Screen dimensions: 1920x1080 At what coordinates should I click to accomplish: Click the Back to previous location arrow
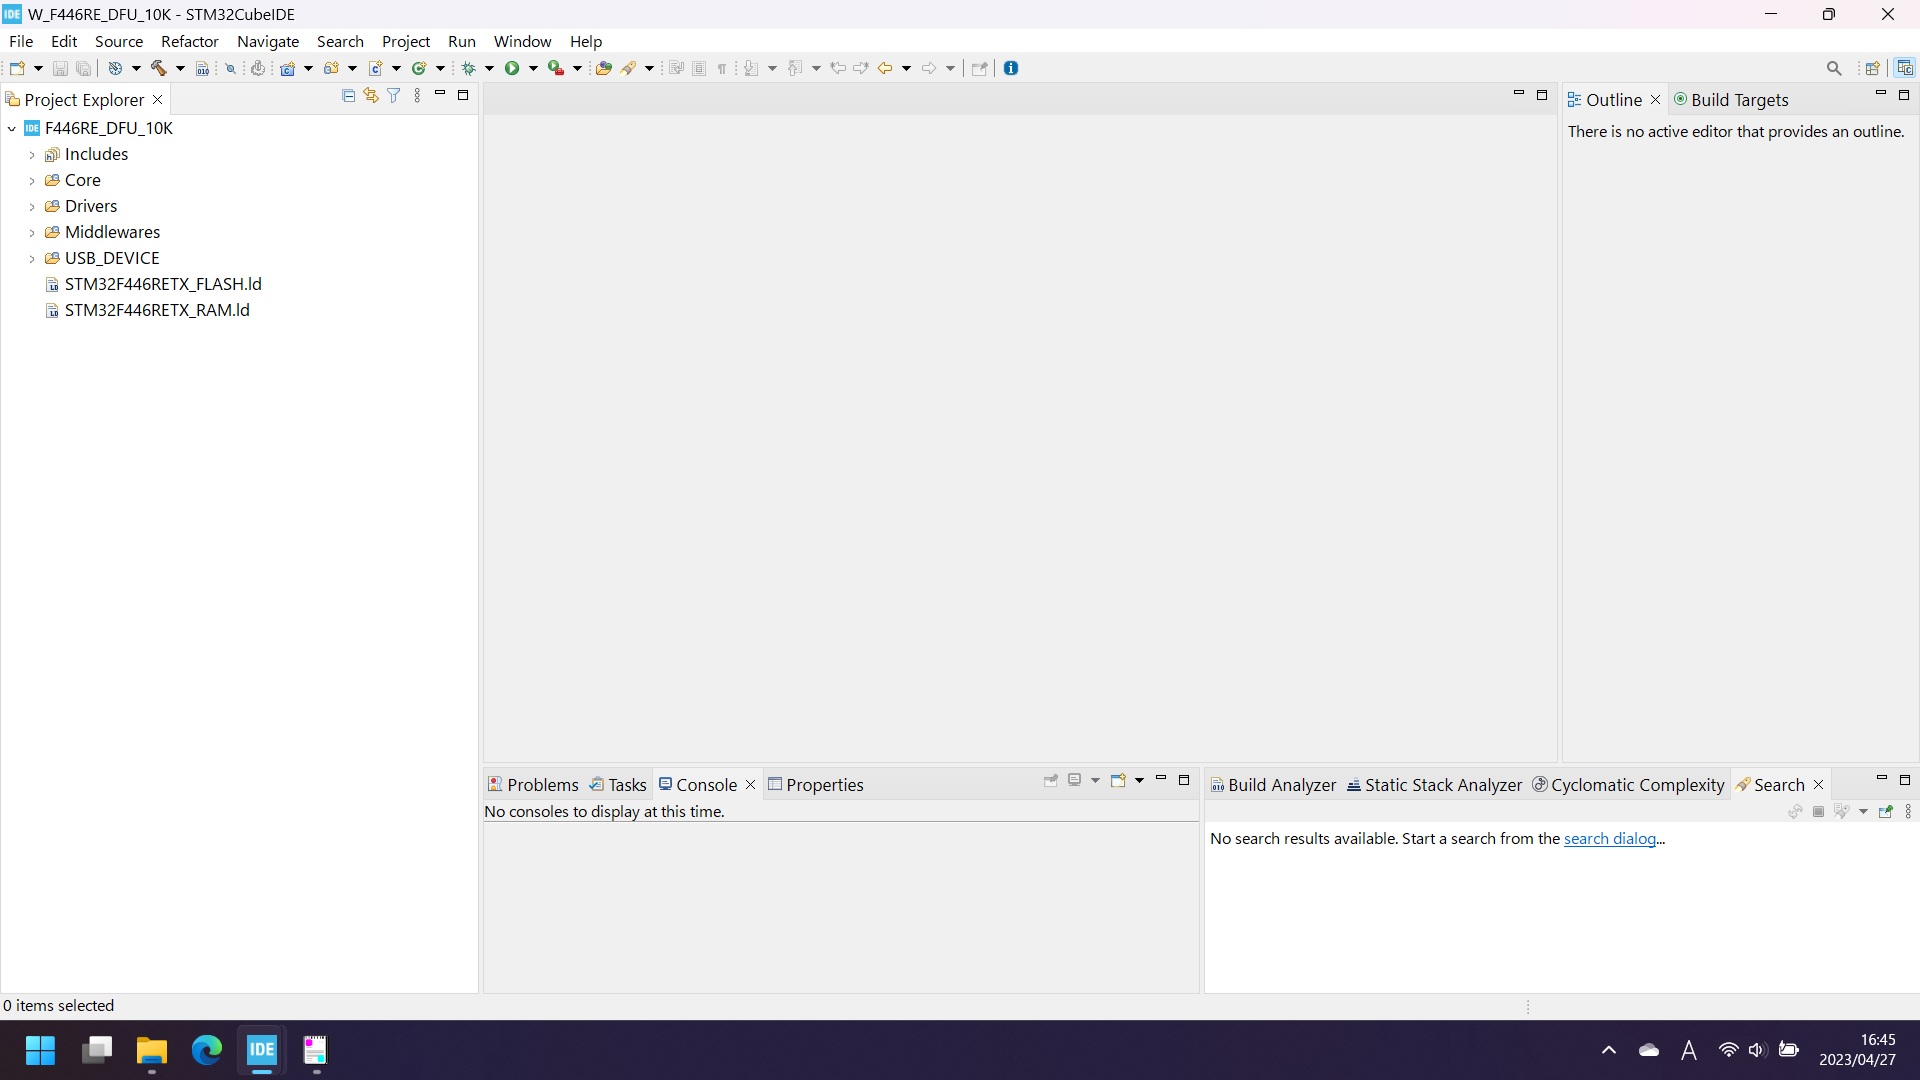point(885,68)
